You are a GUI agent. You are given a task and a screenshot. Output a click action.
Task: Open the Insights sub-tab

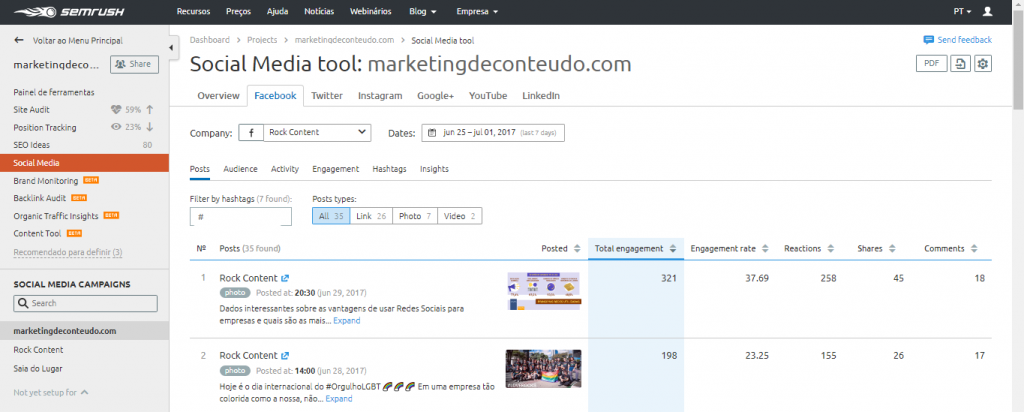click(x=434, y=169)
